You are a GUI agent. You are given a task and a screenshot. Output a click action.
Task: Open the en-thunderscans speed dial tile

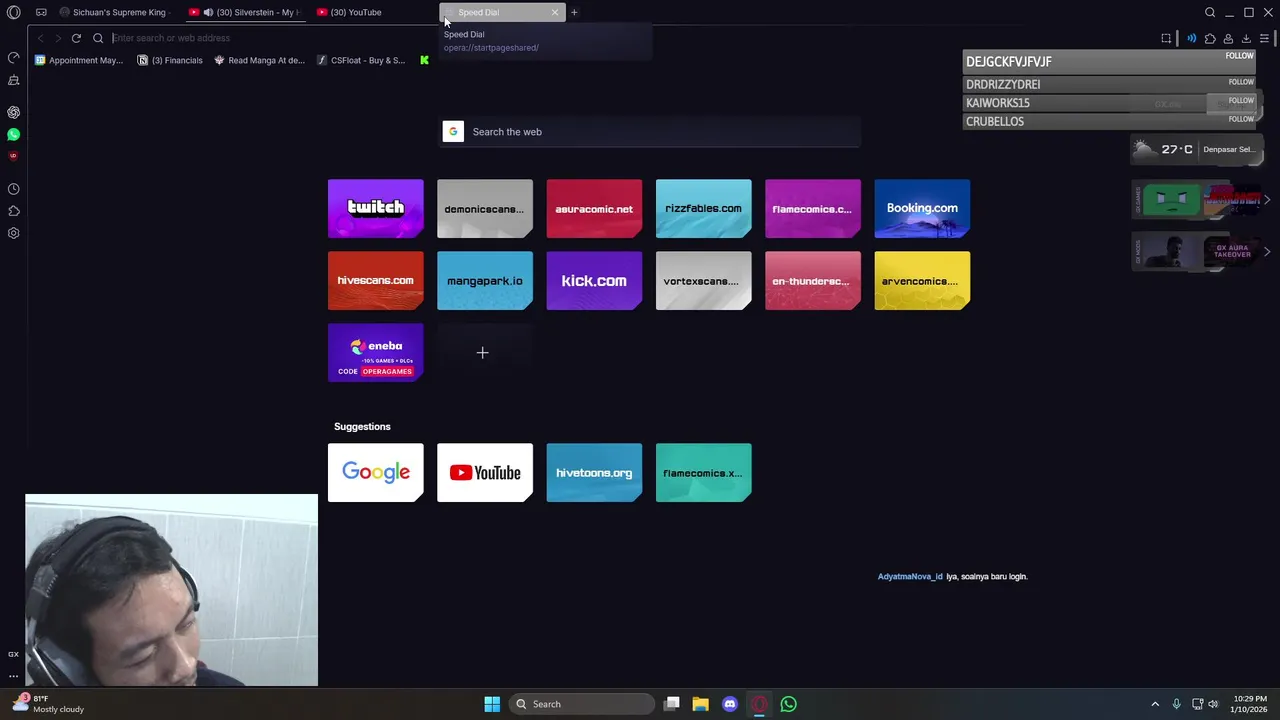click(x=813, y=281)
